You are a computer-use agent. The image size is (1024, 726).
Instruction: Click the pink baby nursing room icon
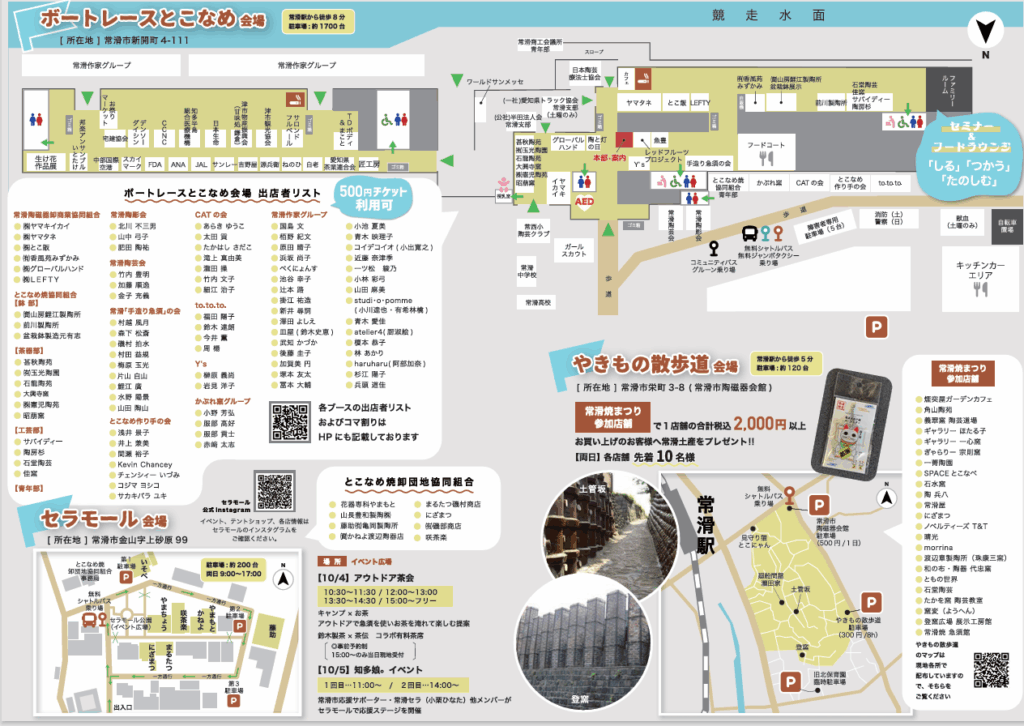(x=504, y=183)
